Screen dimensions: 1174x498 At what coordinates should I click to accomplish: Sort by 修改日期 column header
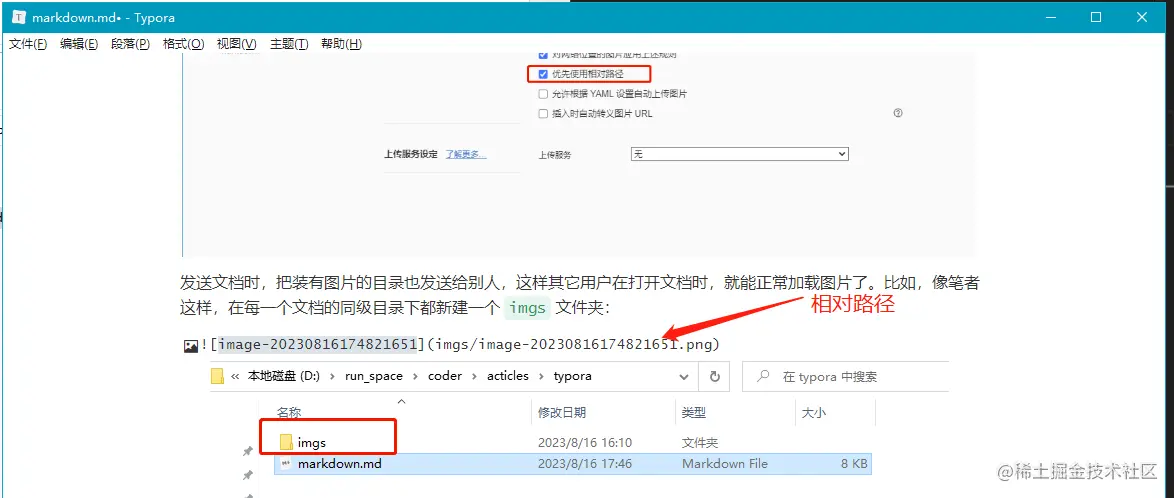[562, 413]
